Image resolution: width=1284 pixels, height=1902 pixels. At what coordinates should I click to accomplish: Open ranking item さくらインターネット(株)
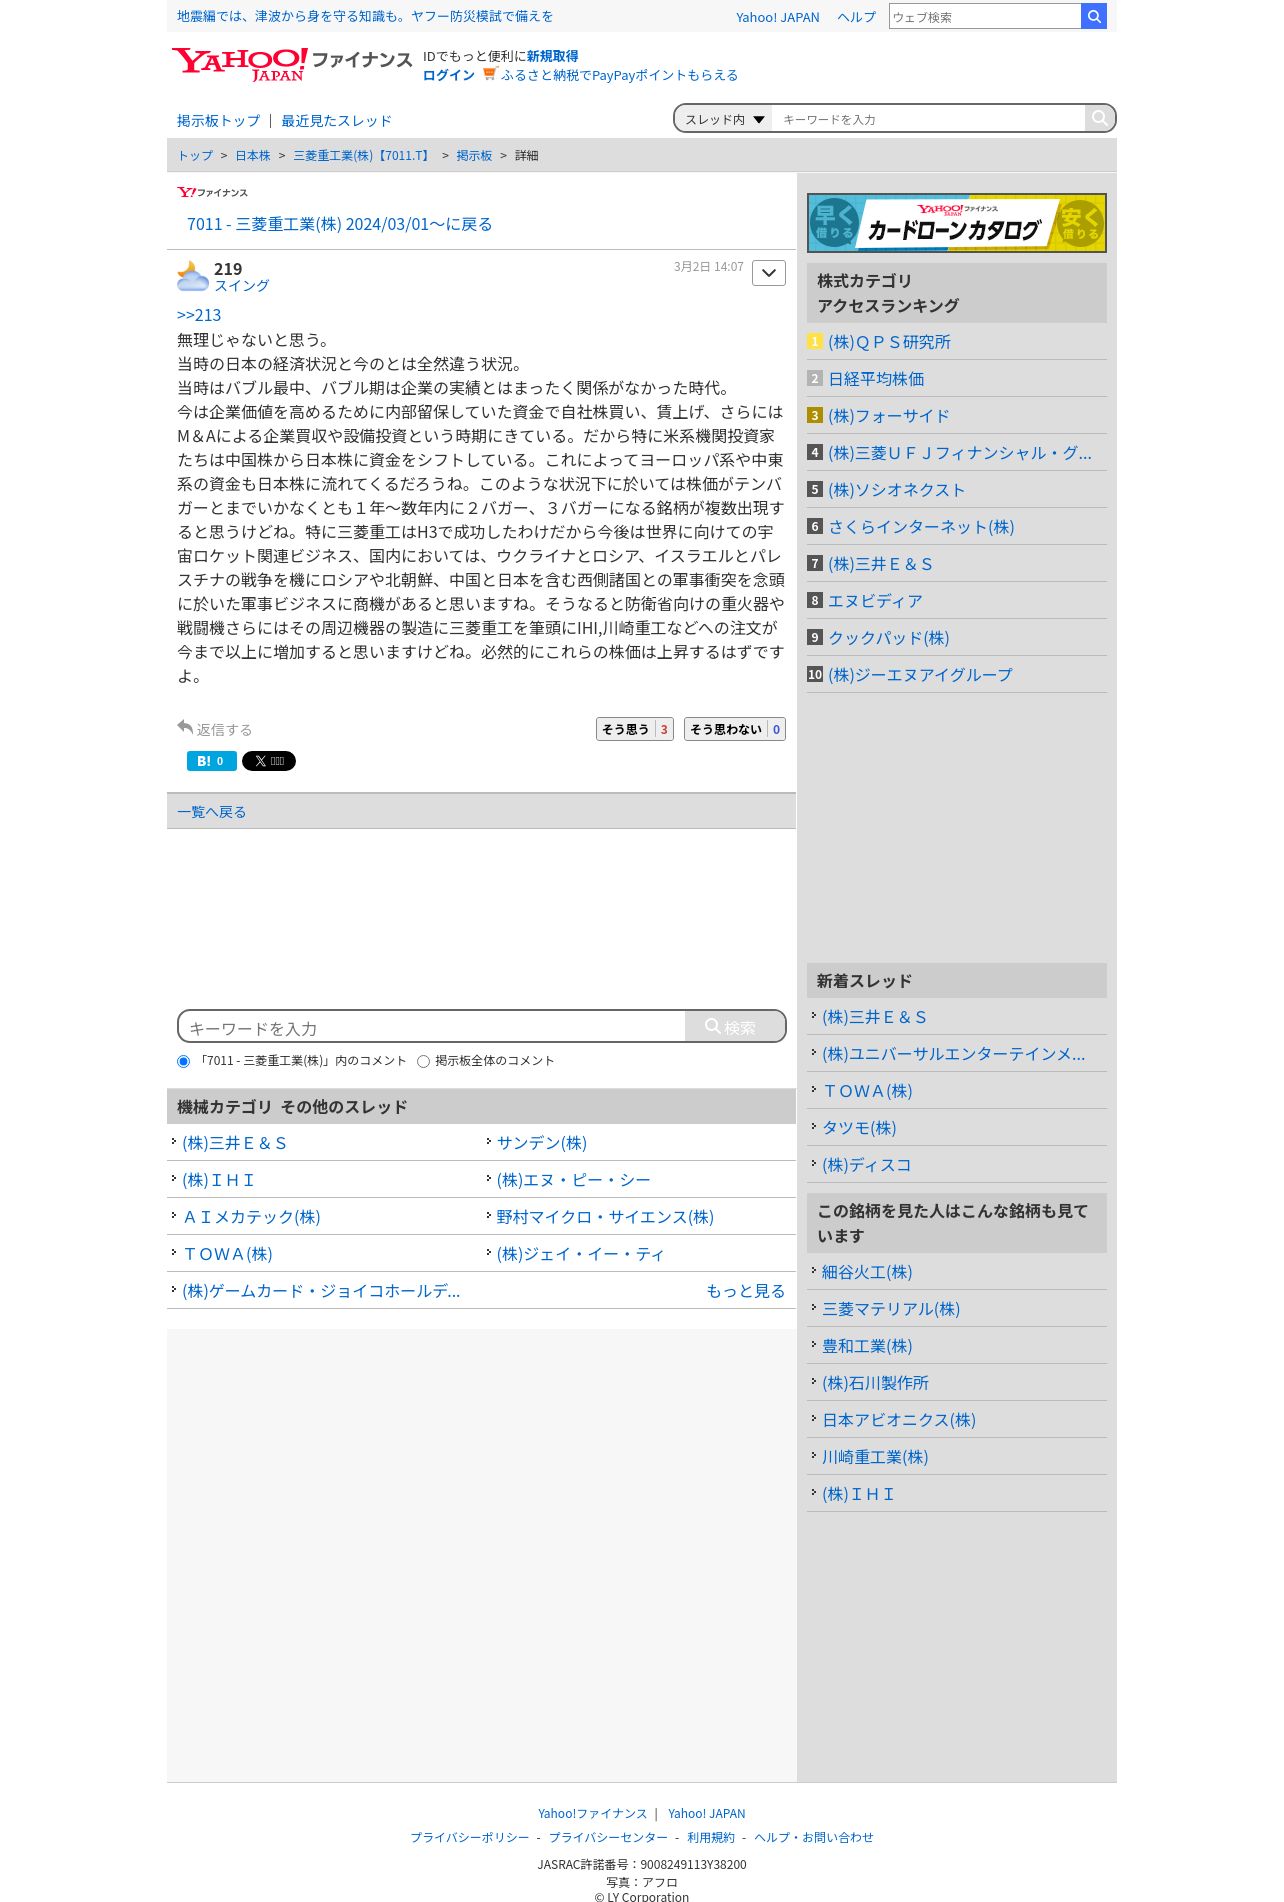[921, 527]
